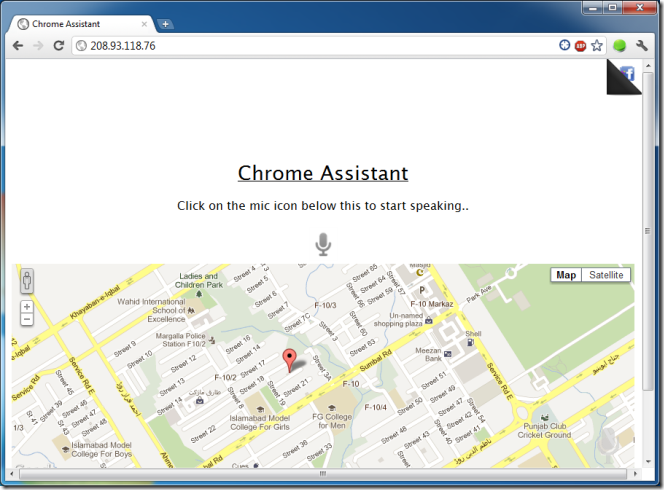Click the F-10 Markaz parking P icon
Screen dimensions: 664x490
tap(422, 290)
